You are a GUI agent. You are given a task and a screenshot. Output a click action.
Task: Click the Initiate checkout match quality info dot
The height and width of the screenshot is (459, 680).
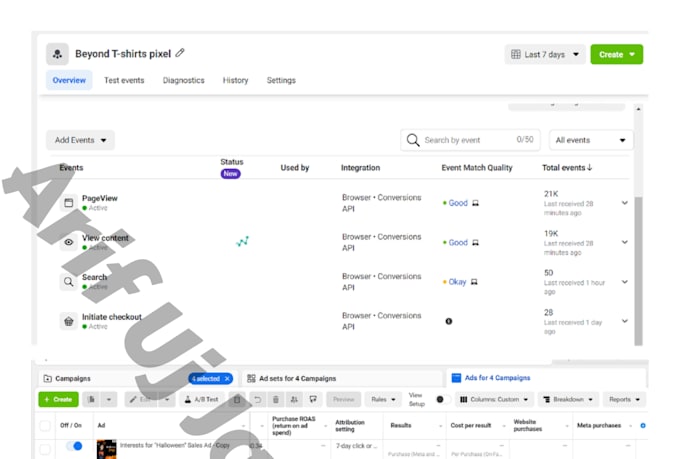[x=449, y=321]
